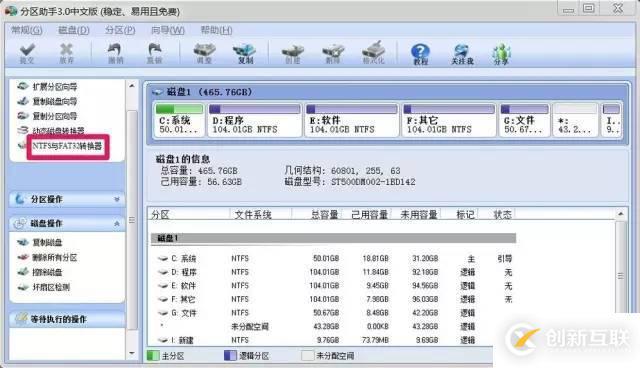This screenshot has height=368, width=640.
Task: Click the 关注我 (follow me) toolbar icon
Action: click(462, 54)
